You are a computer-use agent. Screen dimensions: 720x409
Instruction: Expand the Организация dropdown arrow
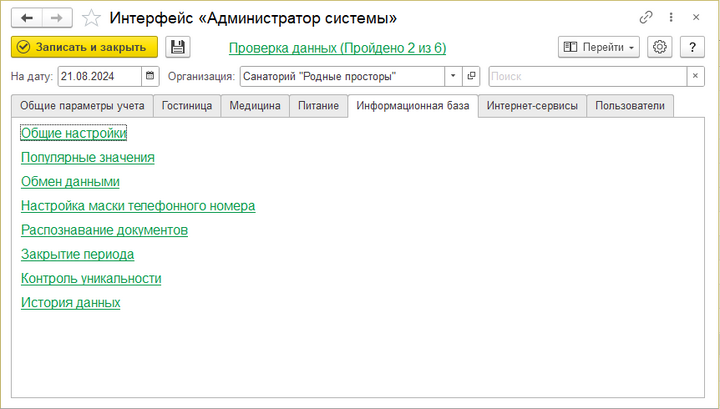pyautogui.click(x=453, y=76)
